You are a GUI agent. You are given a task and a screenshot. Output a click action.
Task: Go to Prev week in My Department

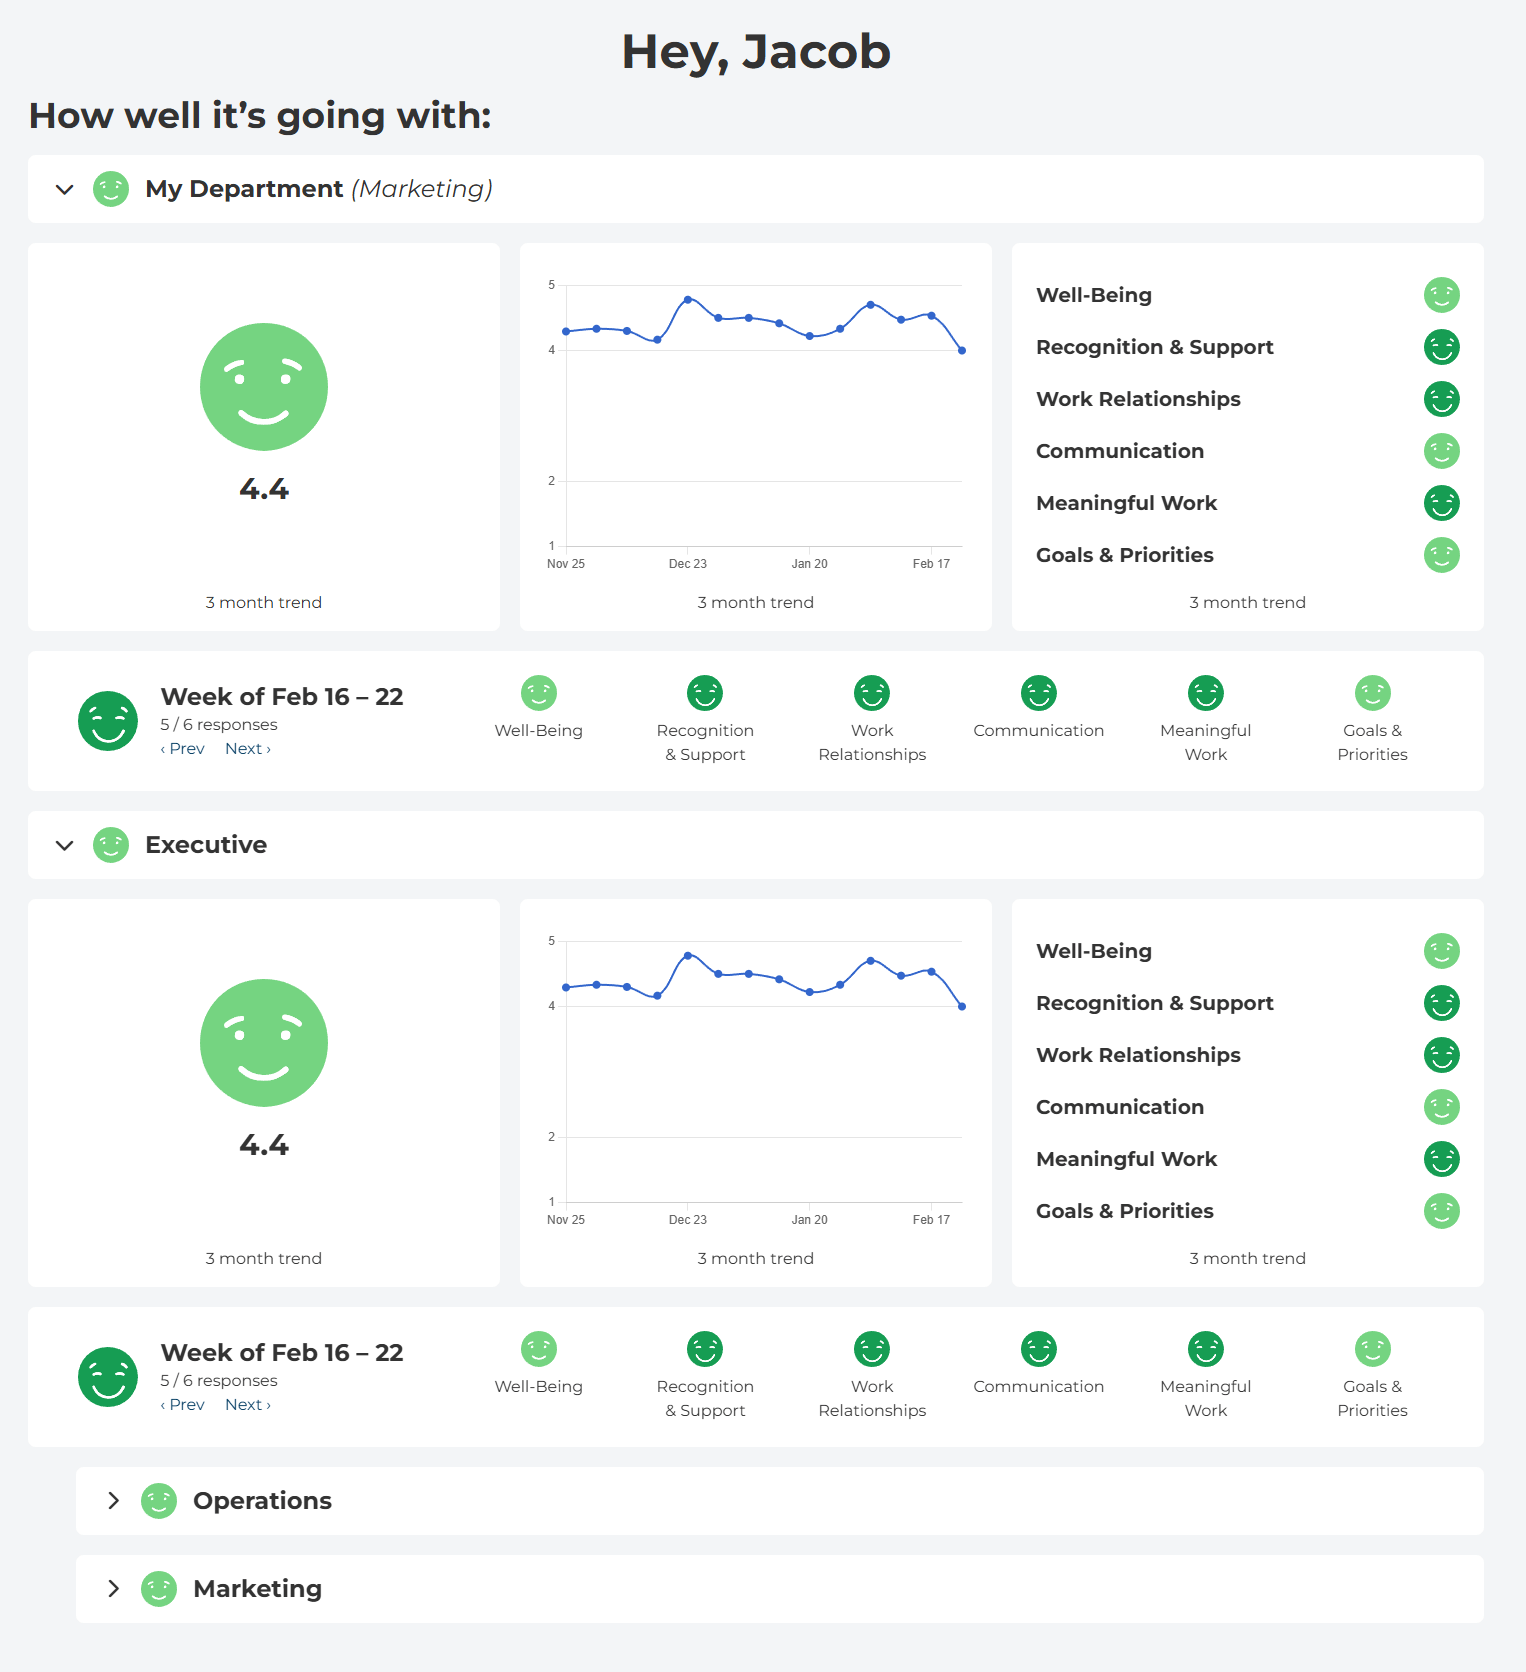[183, 749]
